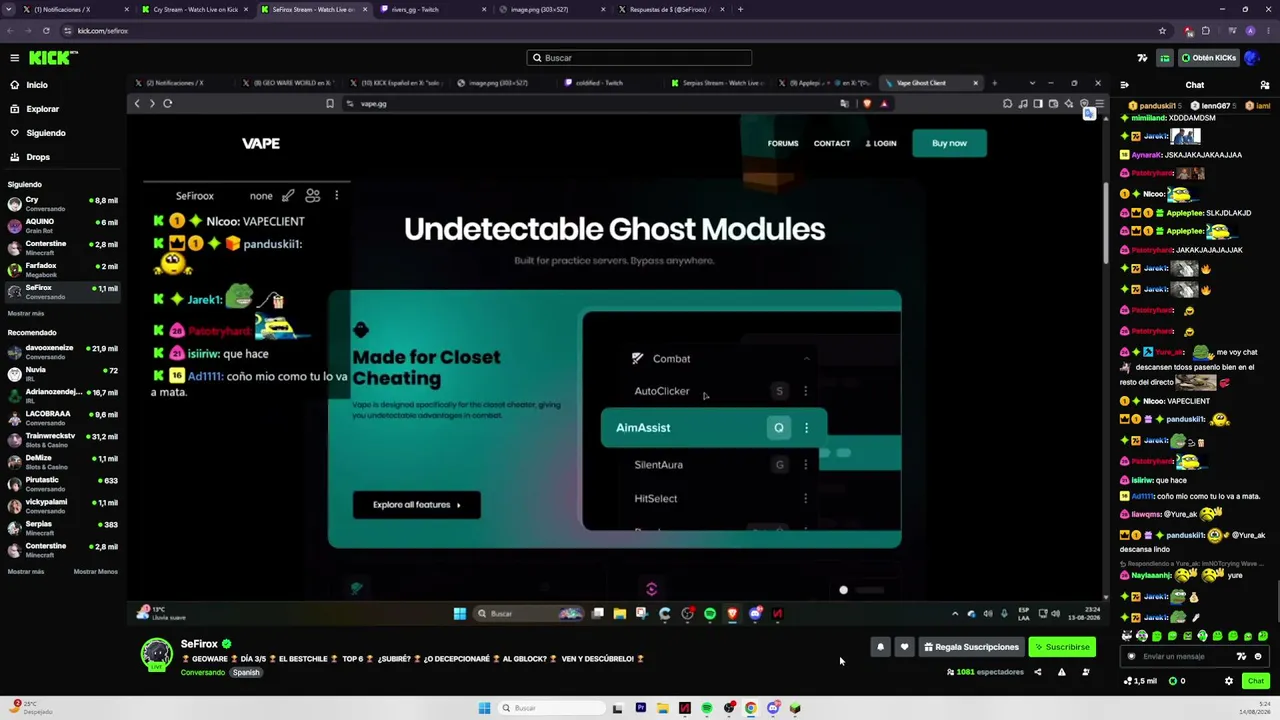The image size is (1280, 720).
Task: Collapse recommended list with Mostrar Menos
Action: click(x=96, y=572)
